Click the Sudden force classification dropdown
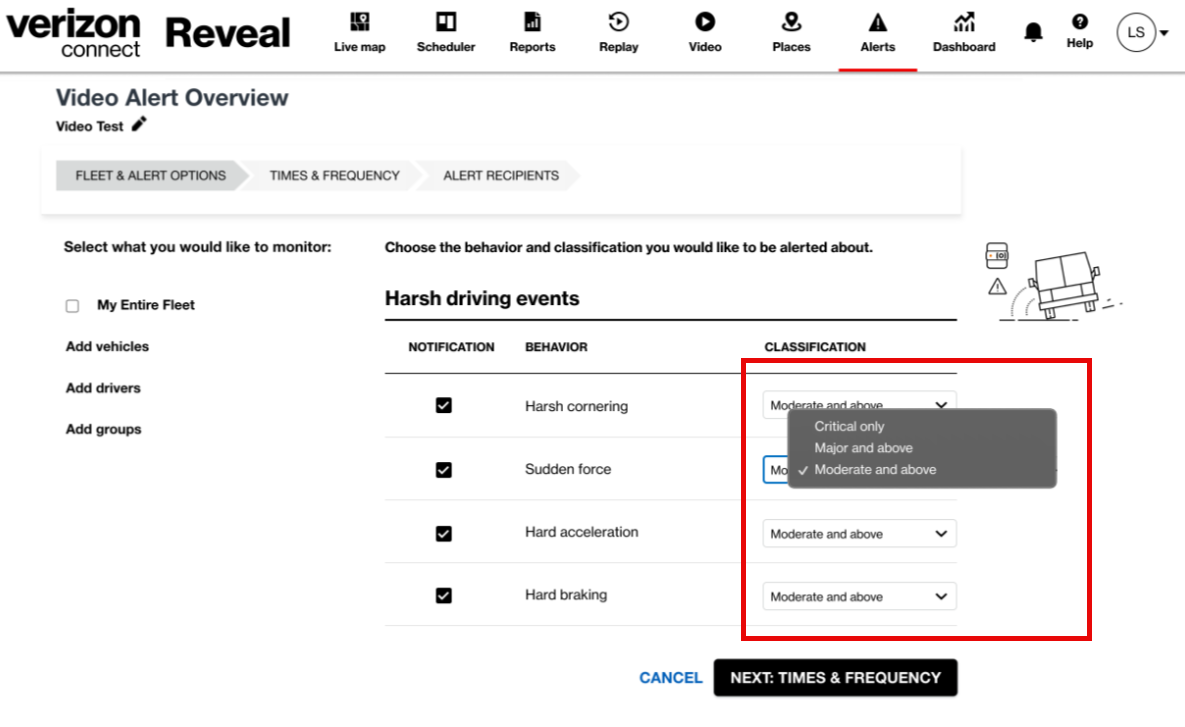Viewport: 1185px width, 727px height. [775, 469]
